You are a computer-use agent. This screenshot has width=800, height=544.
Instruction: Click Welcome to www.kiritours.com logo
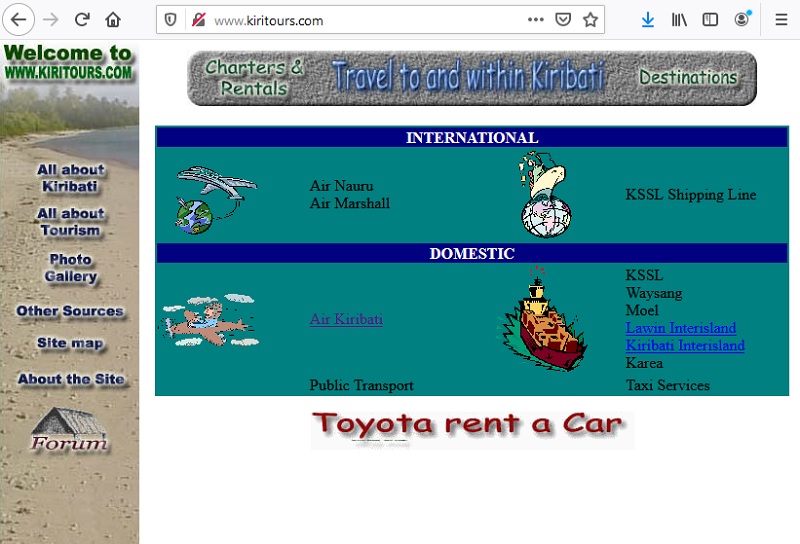[68, 62]
